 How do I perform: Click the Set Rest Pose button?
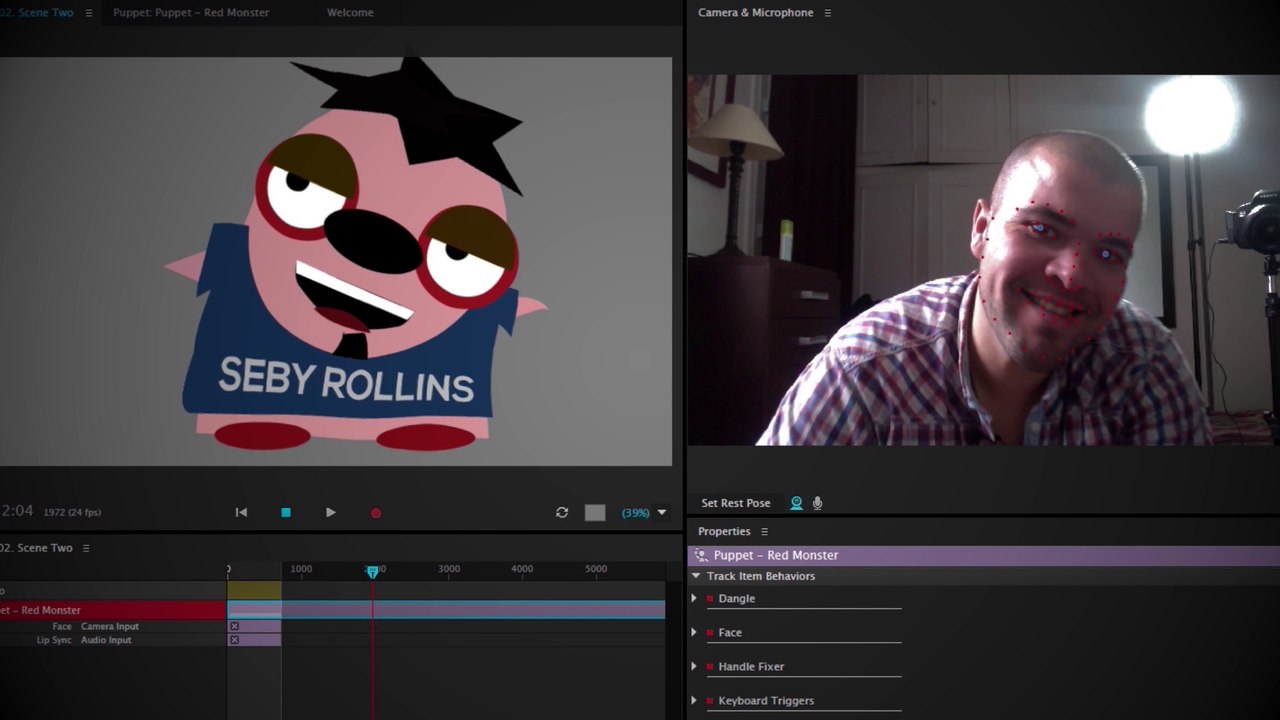(736, 503)
